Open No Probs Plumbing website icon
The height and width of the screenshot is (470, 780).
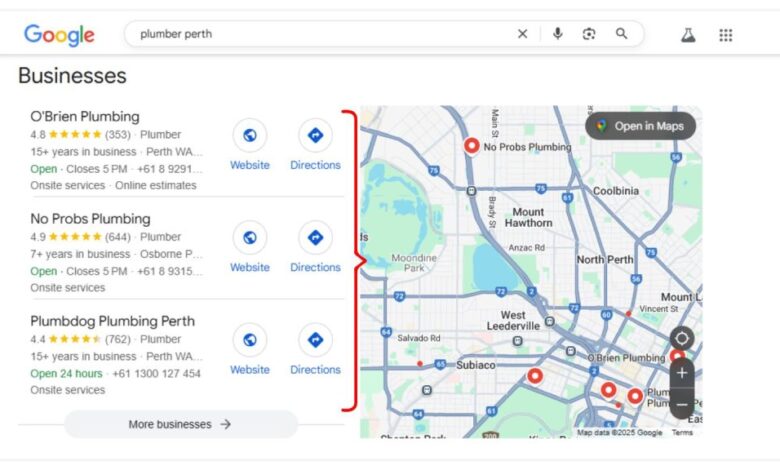pos(250,237)
